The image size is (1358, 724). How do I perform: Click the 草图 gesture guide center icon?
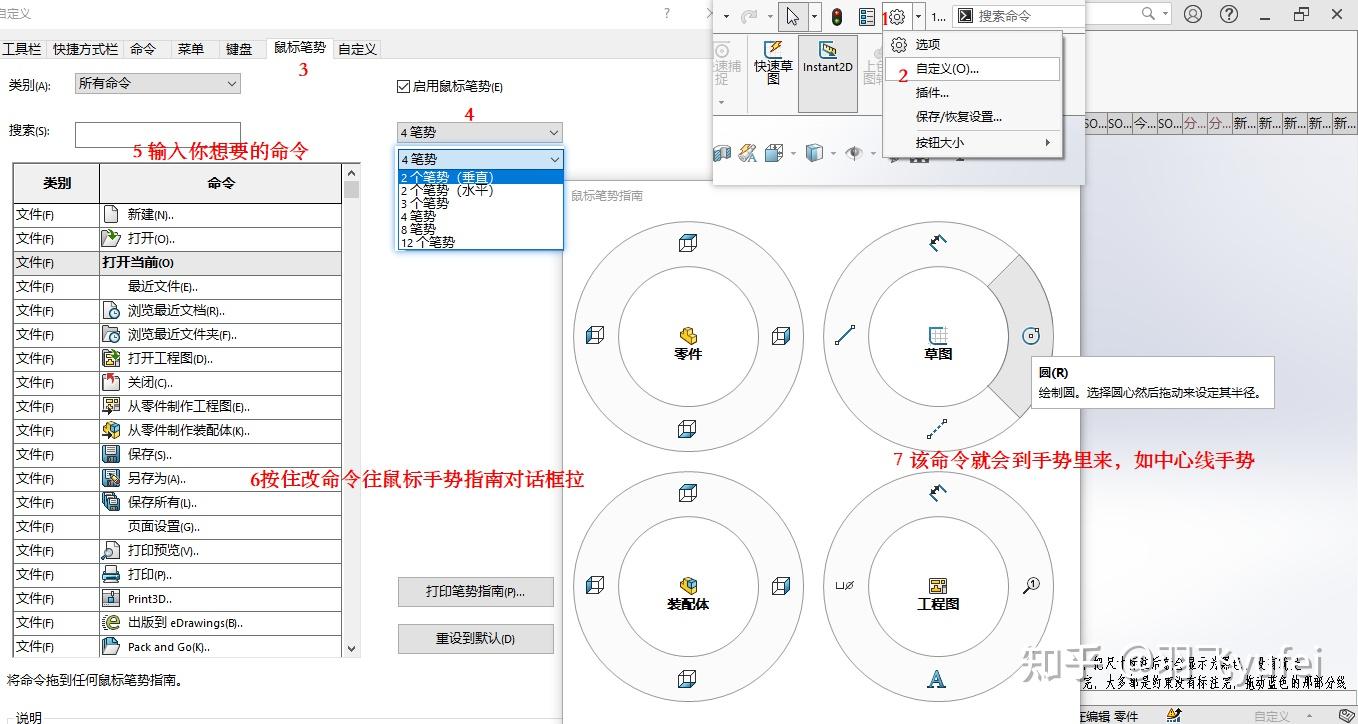coord(937,335)
